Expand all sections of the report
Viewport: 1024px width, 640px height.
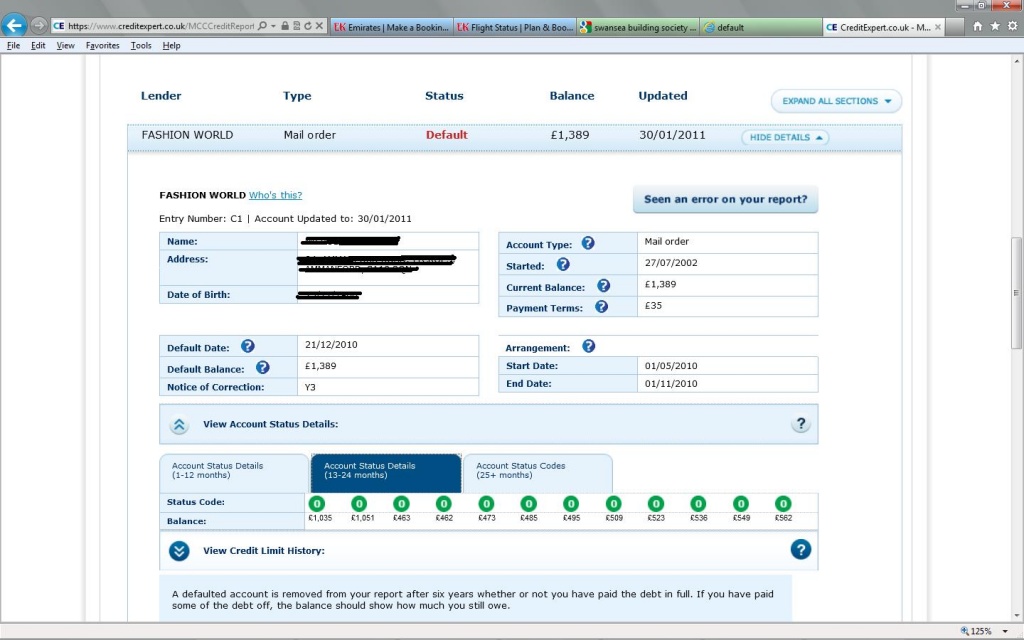[x=836, y=101]
